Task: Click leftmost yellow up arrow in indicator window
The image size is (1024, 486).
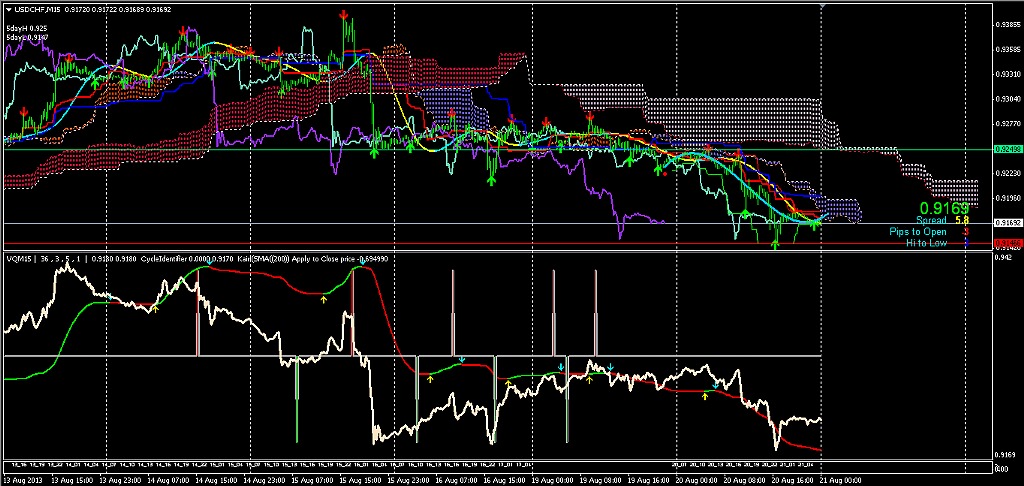Action: click(x=155, y=309)
